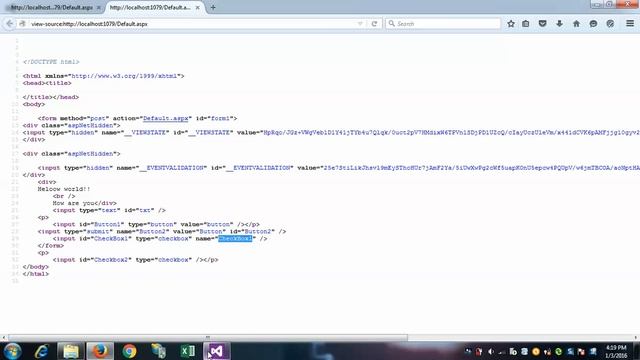Switch to Firefox in the taskbar
The height and width of the screenshot is (360, 640).
[x=100, y=351]
